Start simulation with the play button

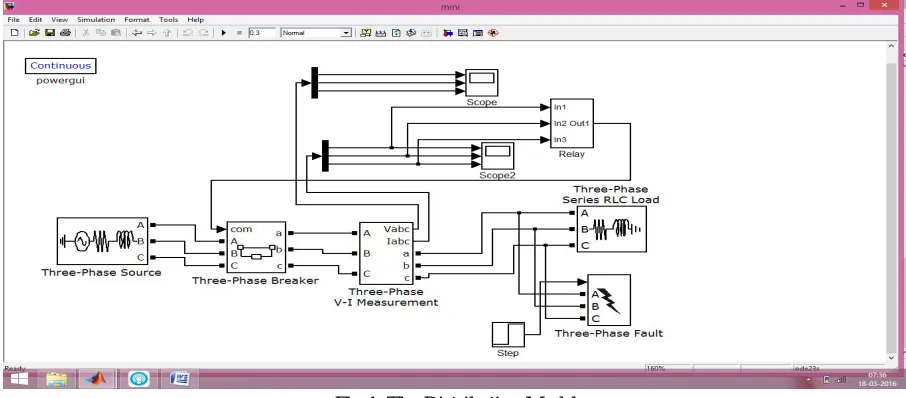coord(224,33)
